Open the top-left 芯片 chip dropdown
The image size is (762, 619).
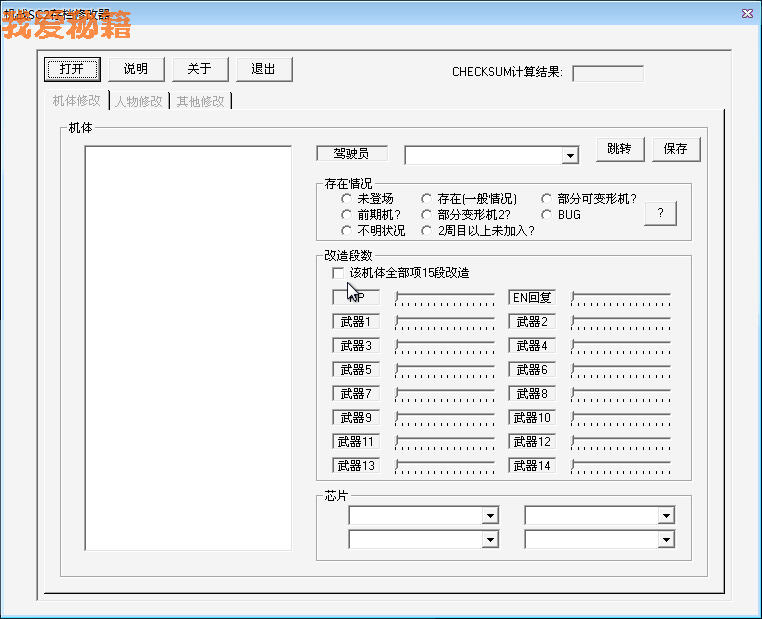pos(490,516)
